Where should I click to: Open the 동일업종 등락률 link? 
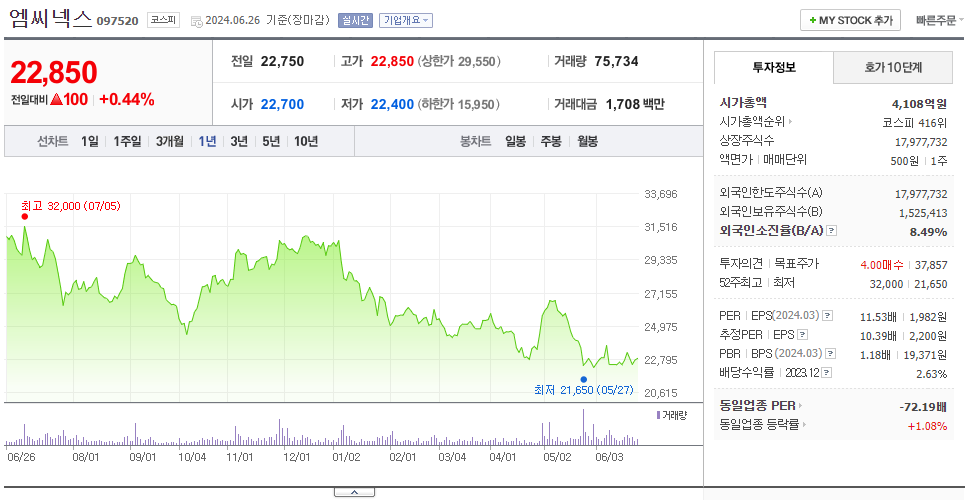tap(759, 425)
